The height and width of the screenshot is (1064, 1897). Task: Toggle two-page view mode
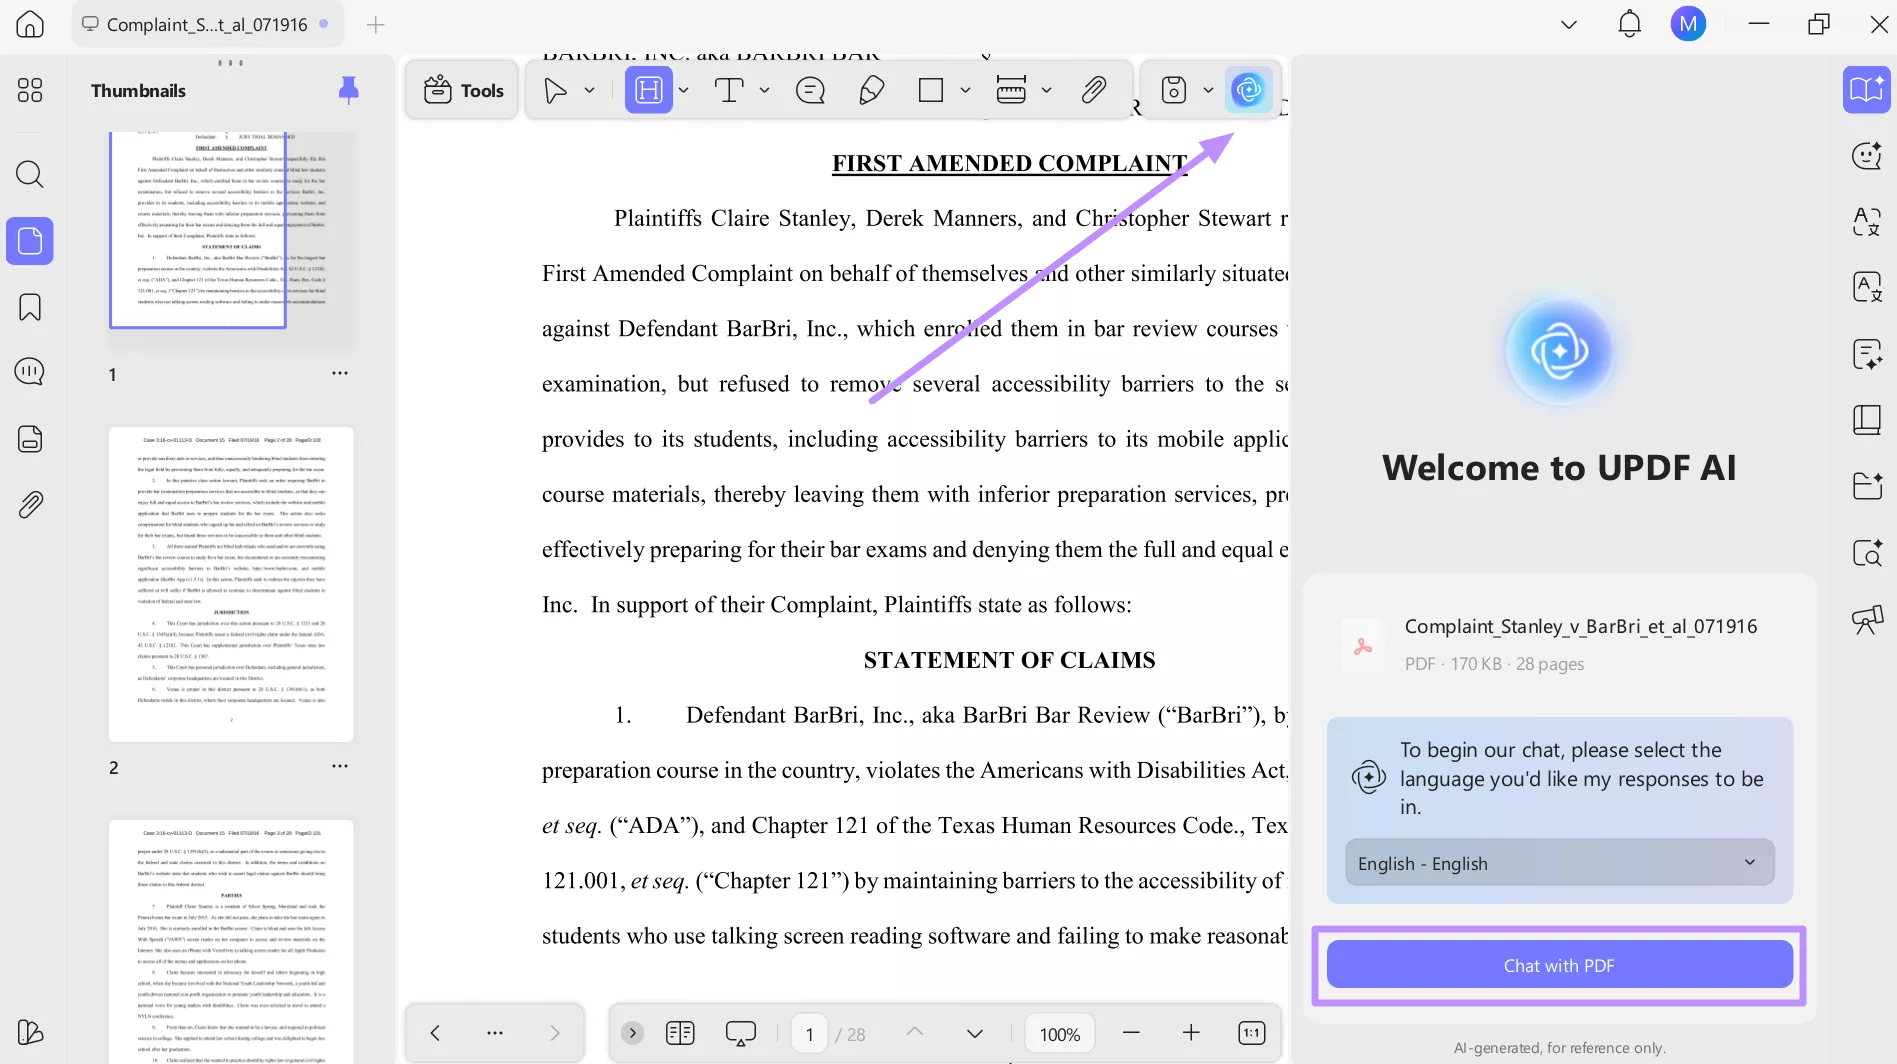(x=680, y=1032)
